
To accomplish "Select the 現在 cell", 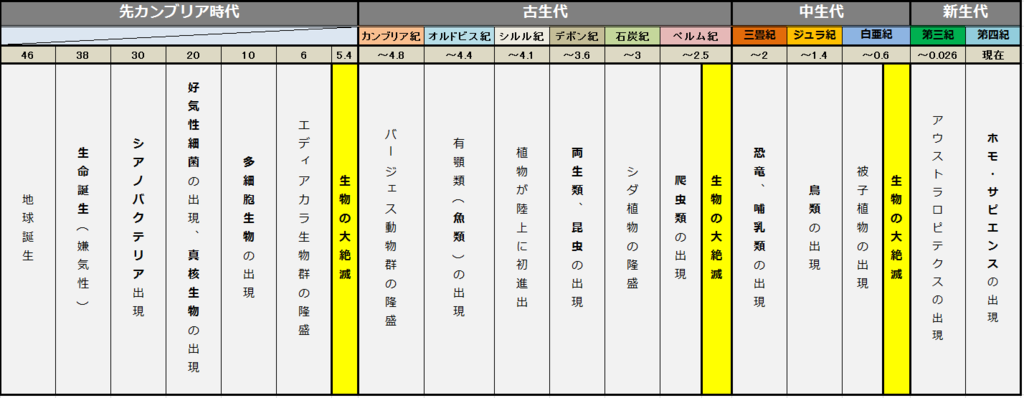I will click(x=994, y=55).
